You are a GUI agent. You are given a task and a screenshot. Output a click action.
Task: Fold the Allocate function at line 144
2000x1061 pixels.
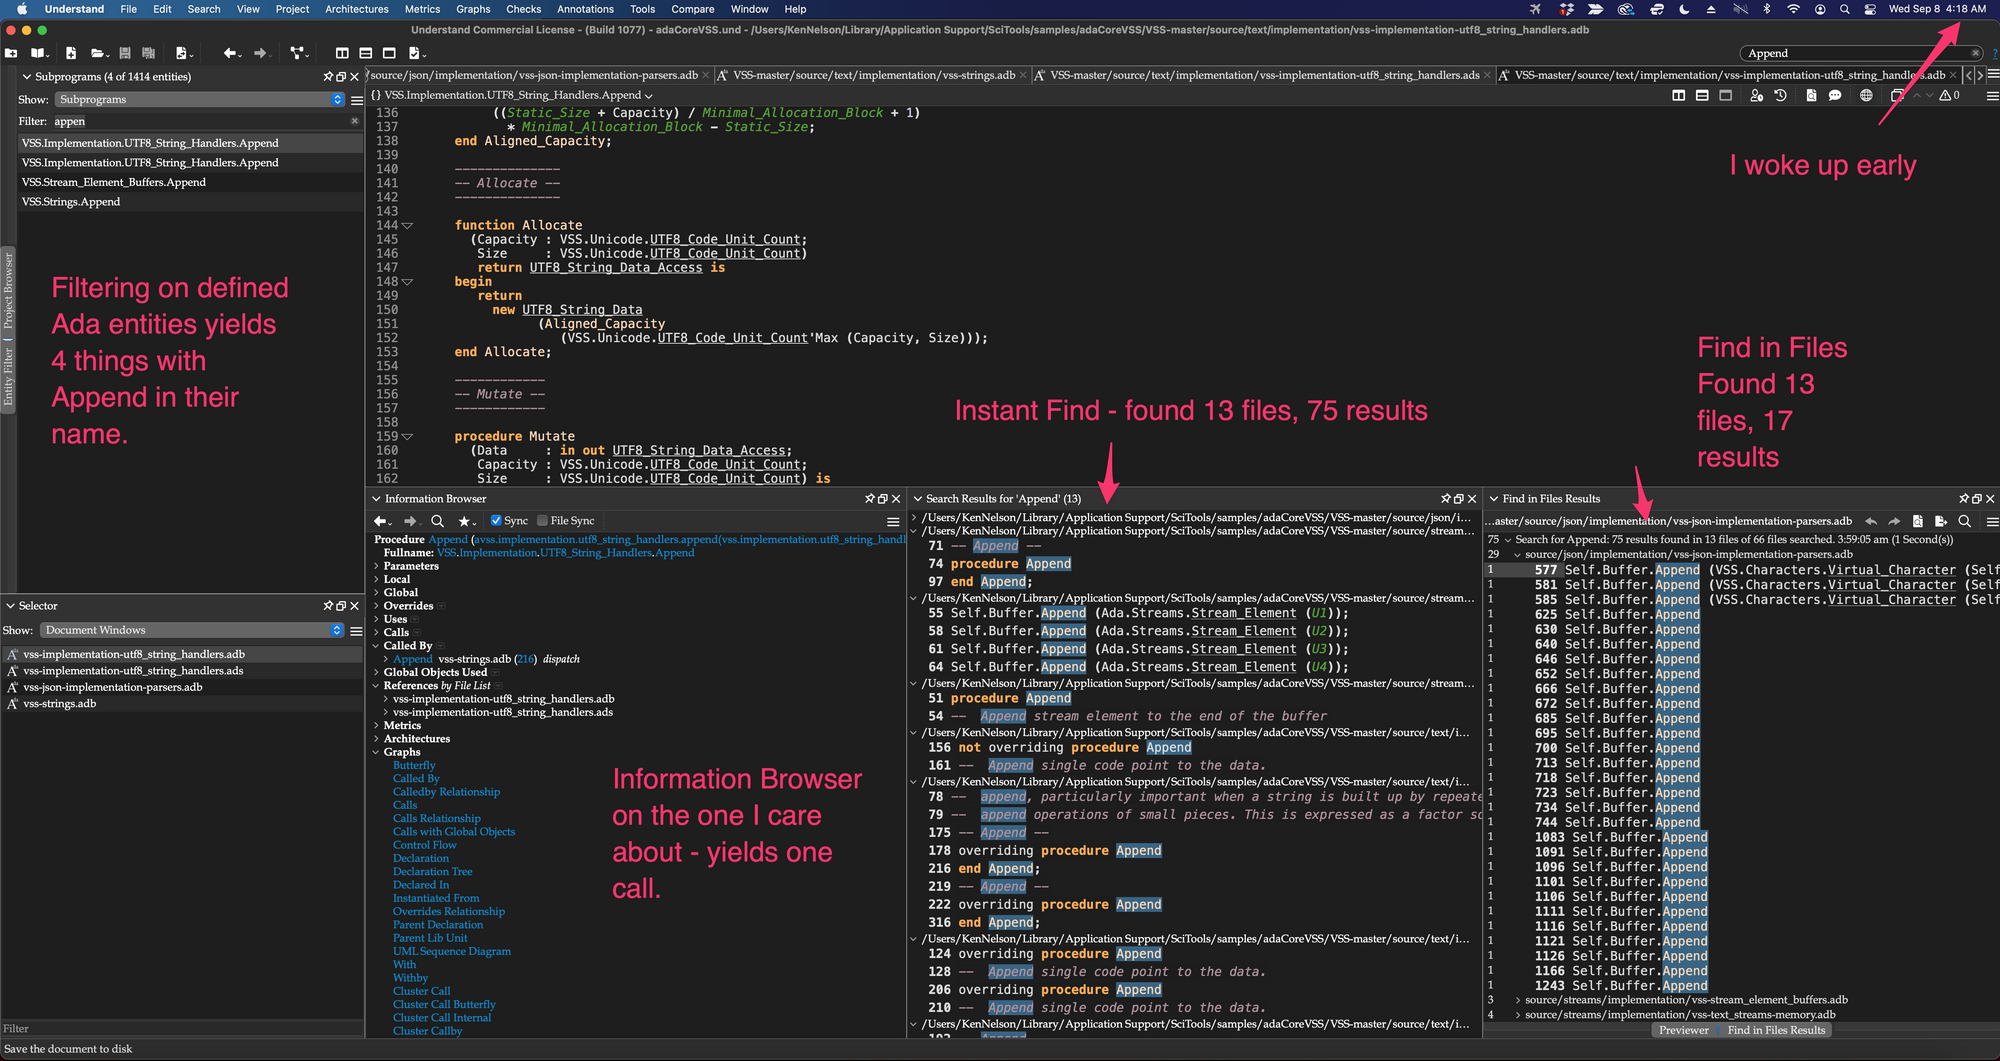click(x=407, y=226)
